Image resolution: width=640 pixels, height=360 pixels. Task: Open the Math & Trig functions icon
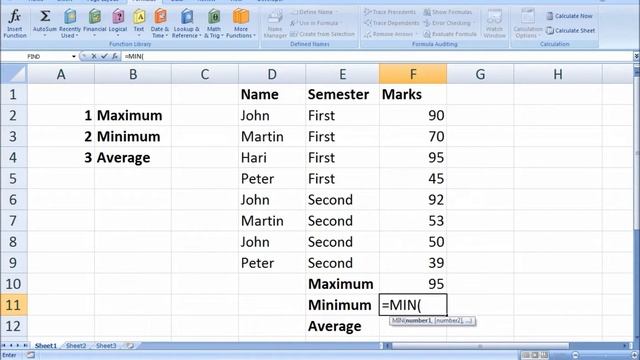point(213,17)
